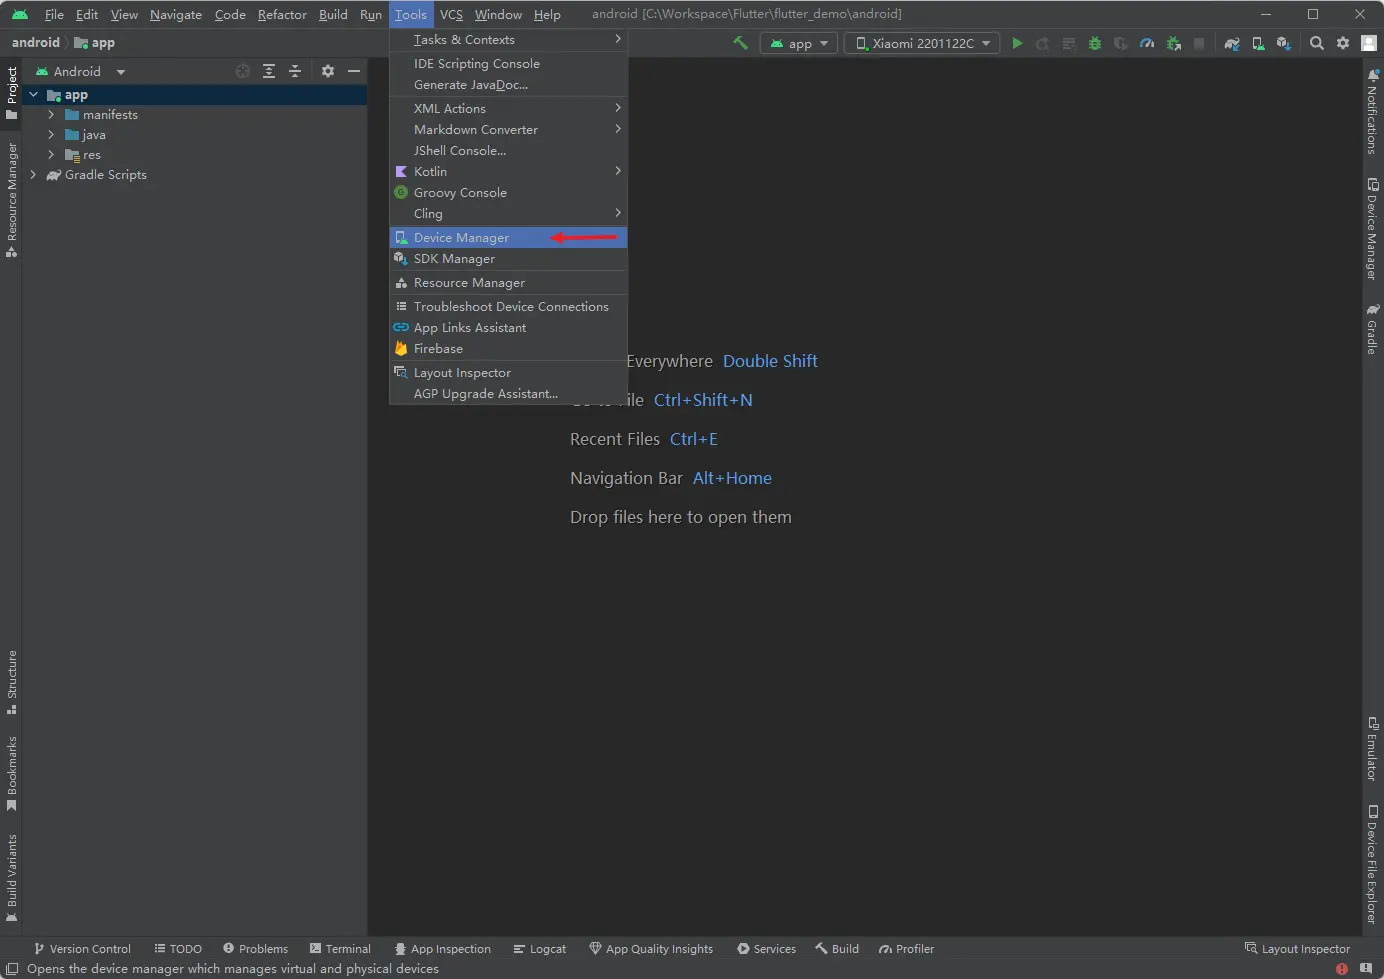This screenshot has height=979, width=1384.
Task: Open the Profile app gauge icon
Action: click(x=1147, y=43)
